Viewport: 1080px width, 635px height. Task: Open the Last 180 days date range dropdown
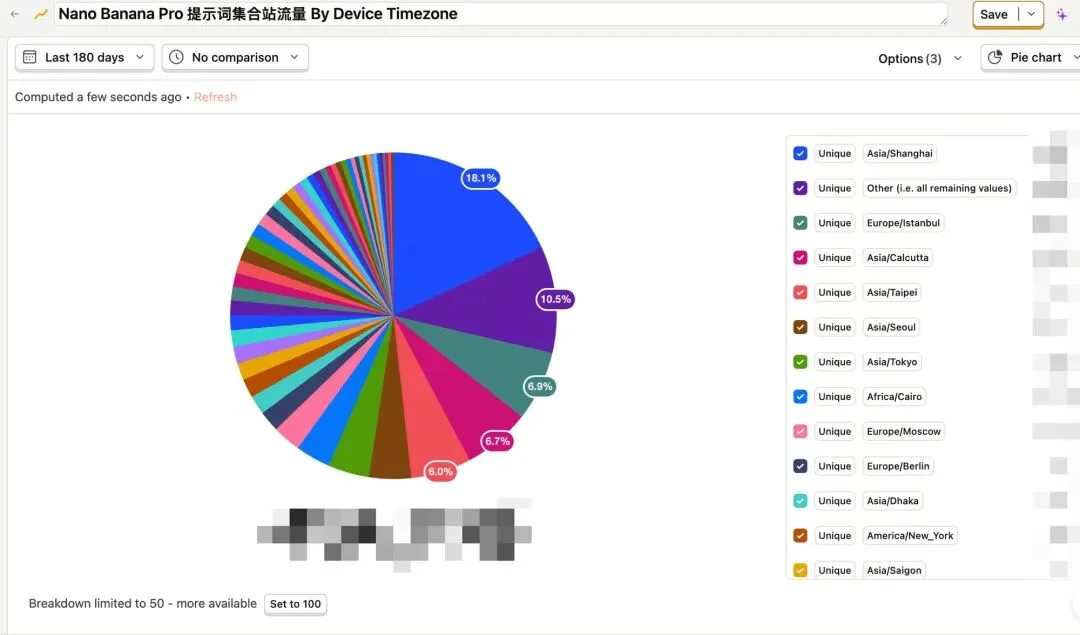point(85,58)
